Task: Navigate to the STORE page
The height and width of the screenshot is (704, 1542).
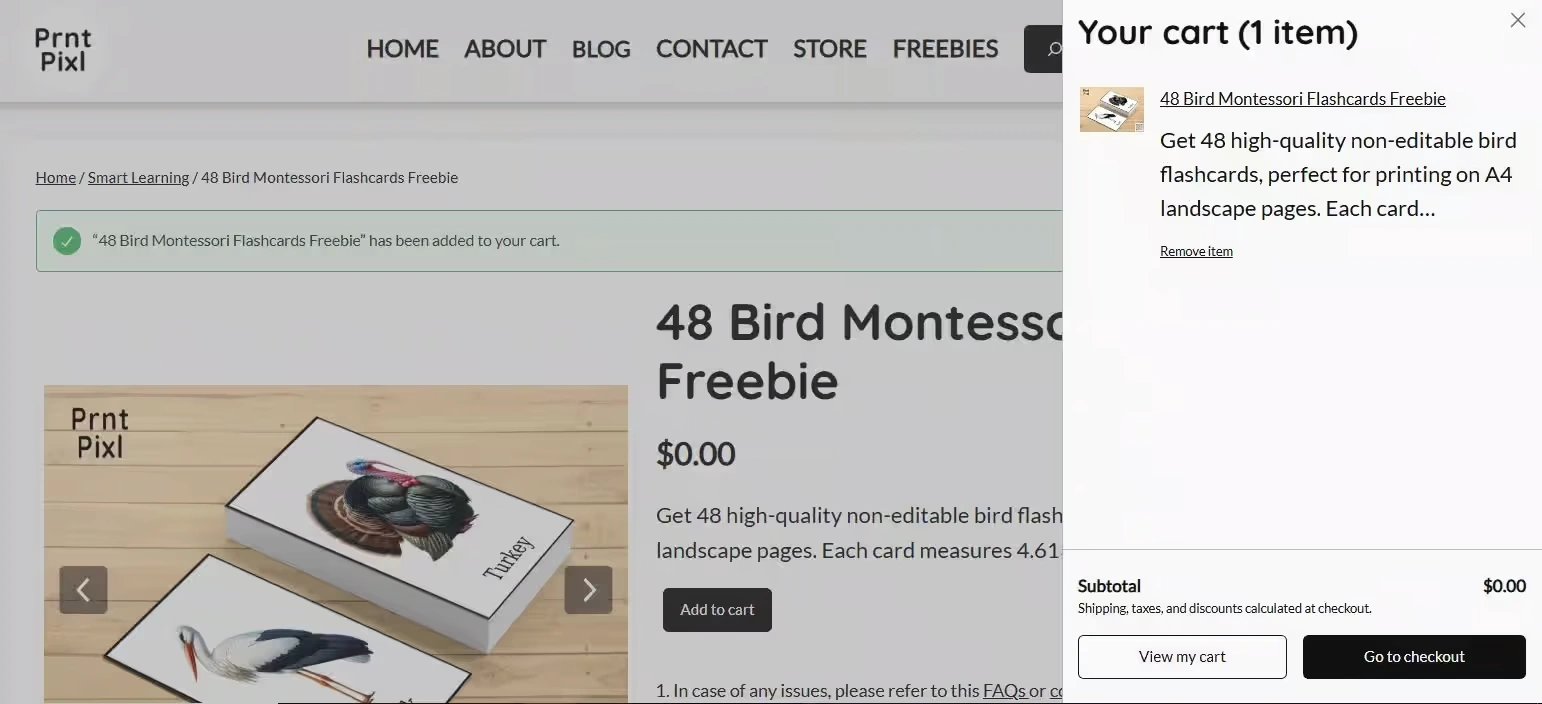Action: pyautogui.click(x=829, y=49)
